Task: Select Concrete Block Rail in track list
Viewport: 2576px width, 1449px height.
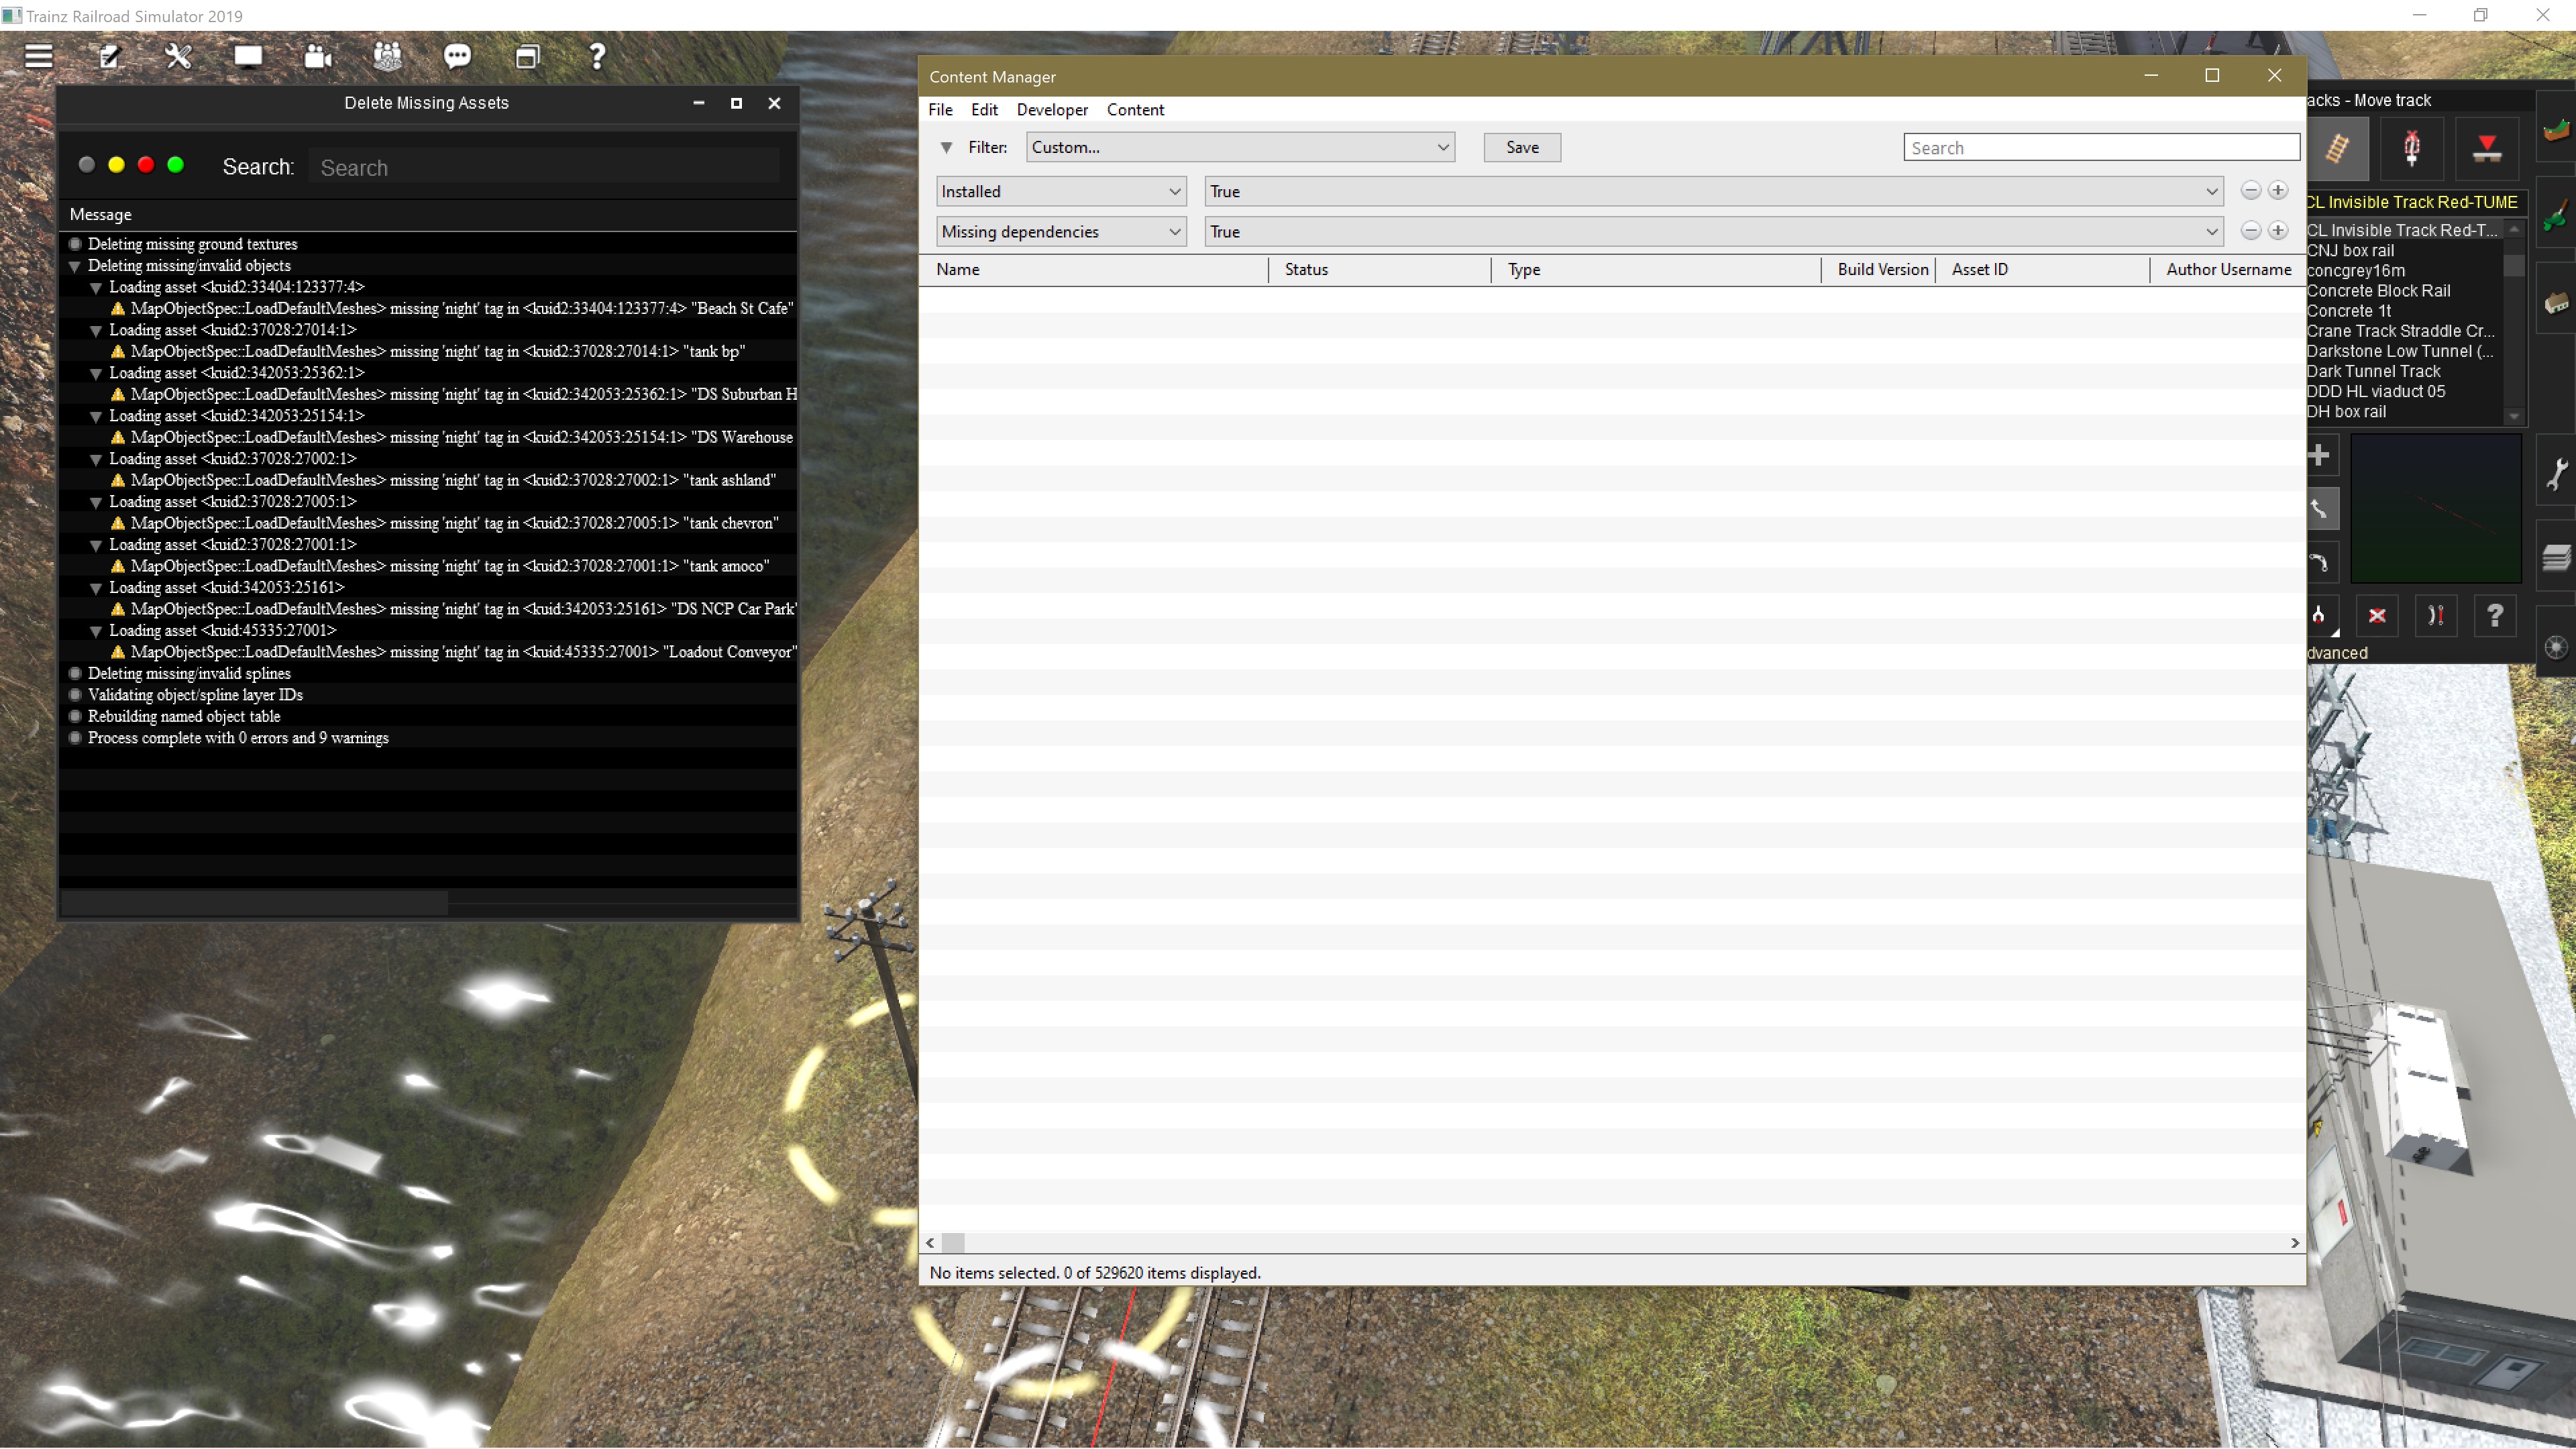Action: point(2378,291)
